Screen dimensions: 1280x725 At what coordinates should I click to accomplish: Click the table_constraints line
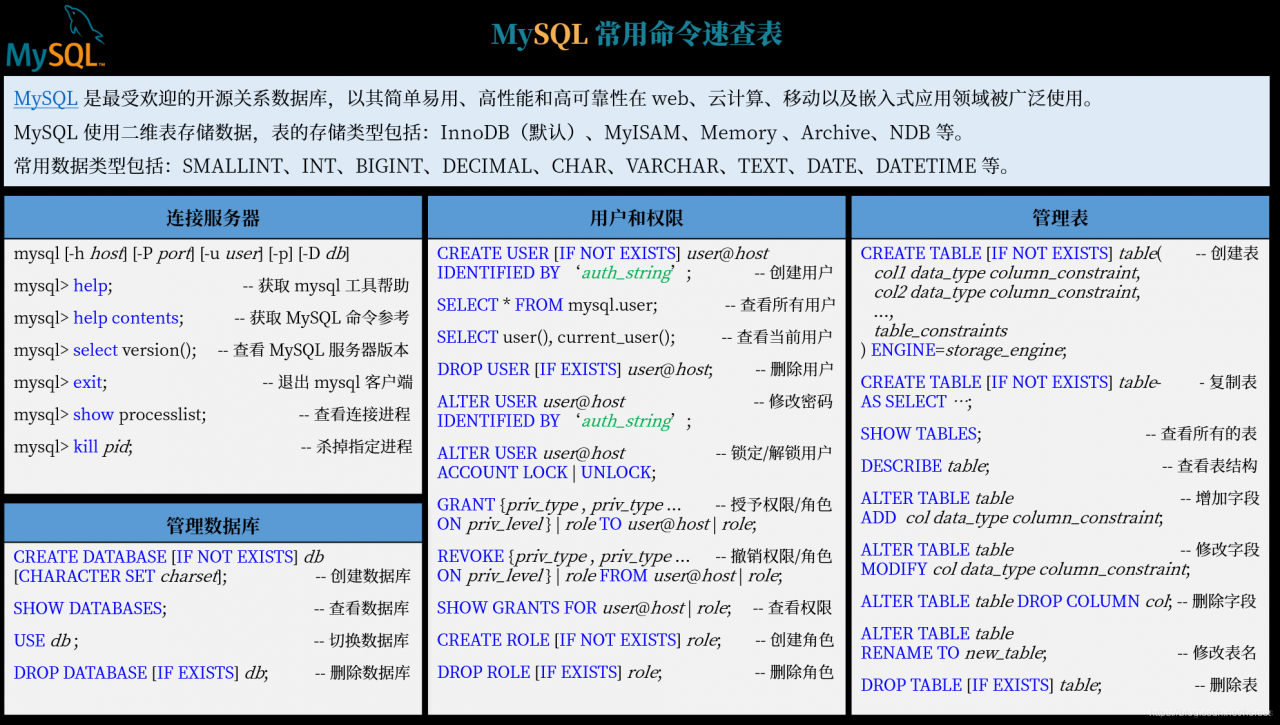click(x=941, y=331)
